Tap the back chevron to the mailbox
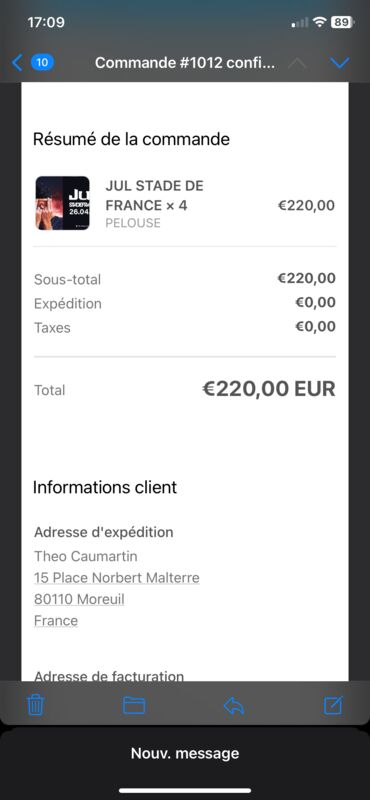Screen dimensions: 370x800 click(17, 63)
